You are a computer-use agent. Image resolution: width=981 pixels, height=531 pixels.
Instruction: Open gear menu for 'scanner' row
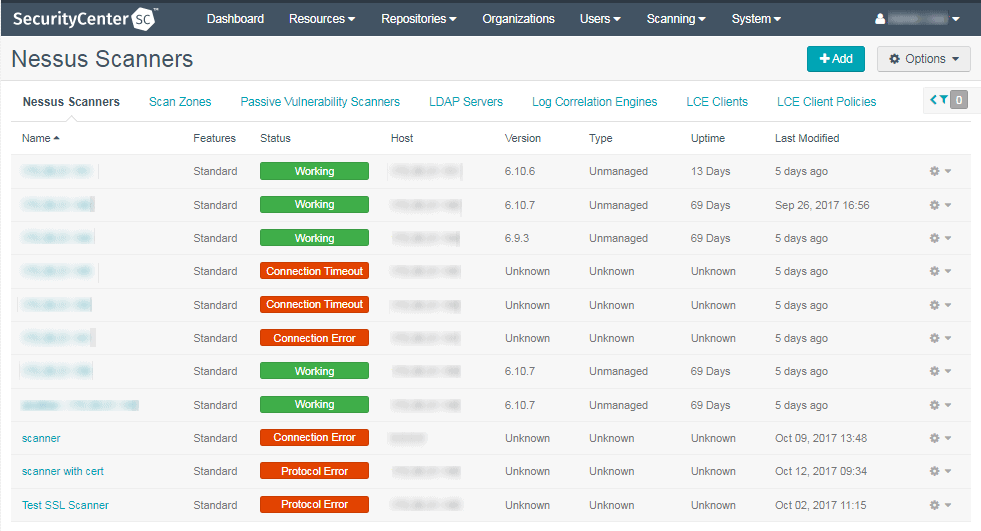click(939, 438)
